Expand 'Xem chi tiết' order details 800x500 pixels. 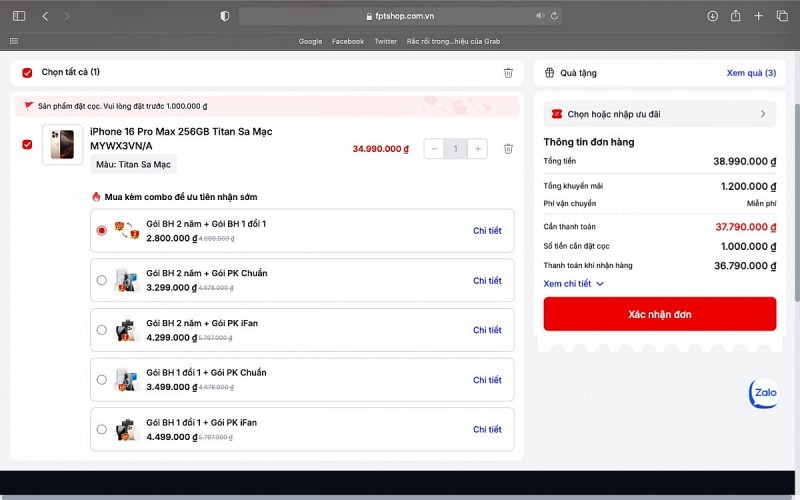(x=574, y=284)
